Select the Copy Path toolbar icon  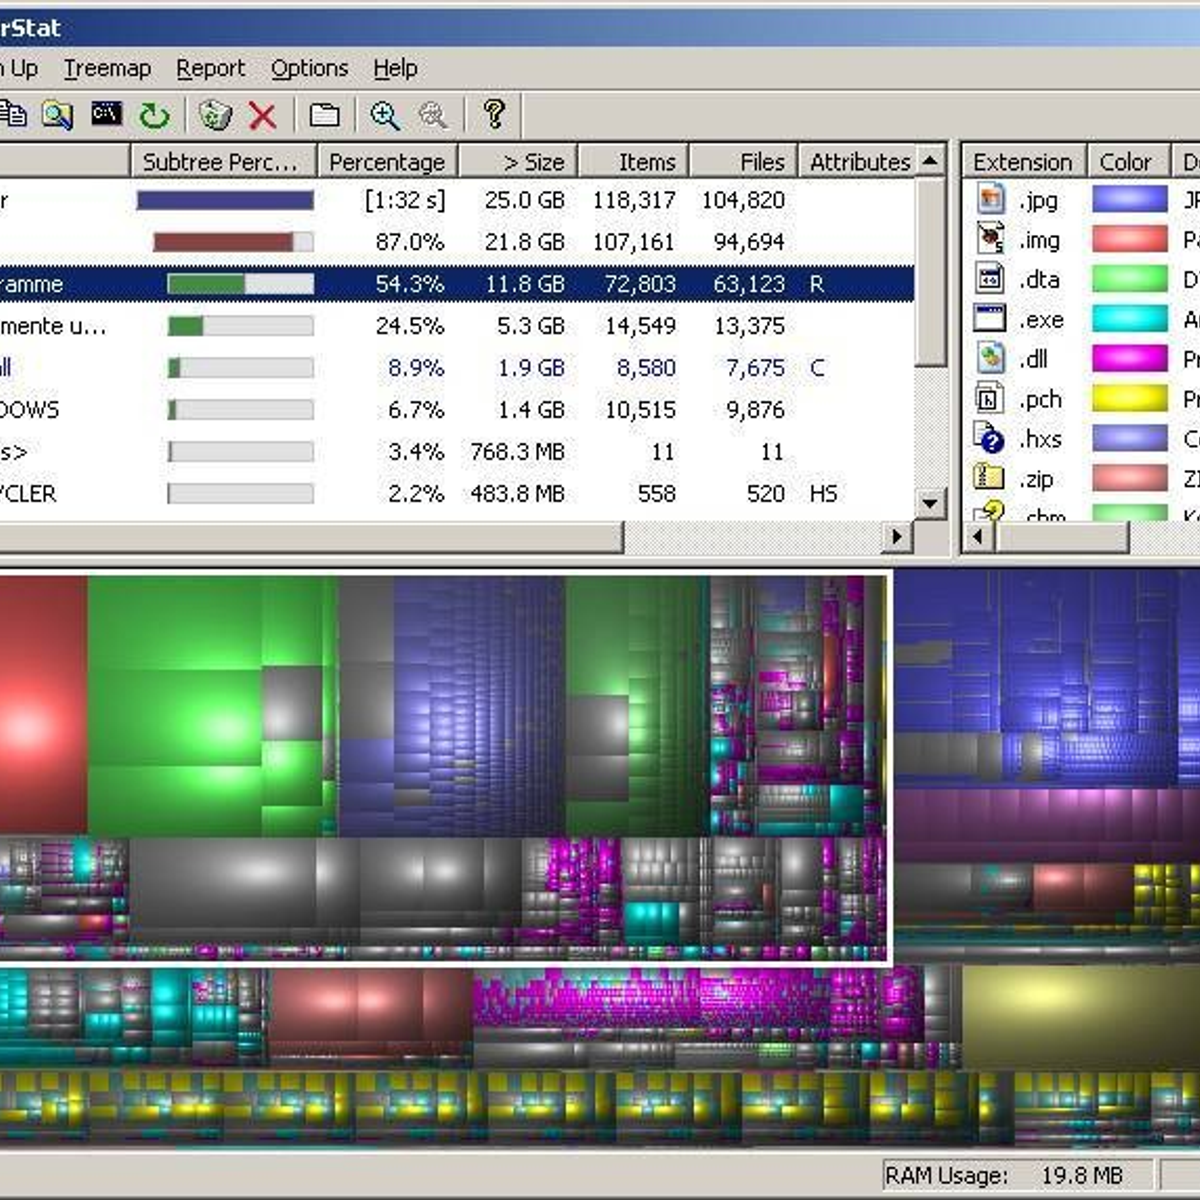14,114
